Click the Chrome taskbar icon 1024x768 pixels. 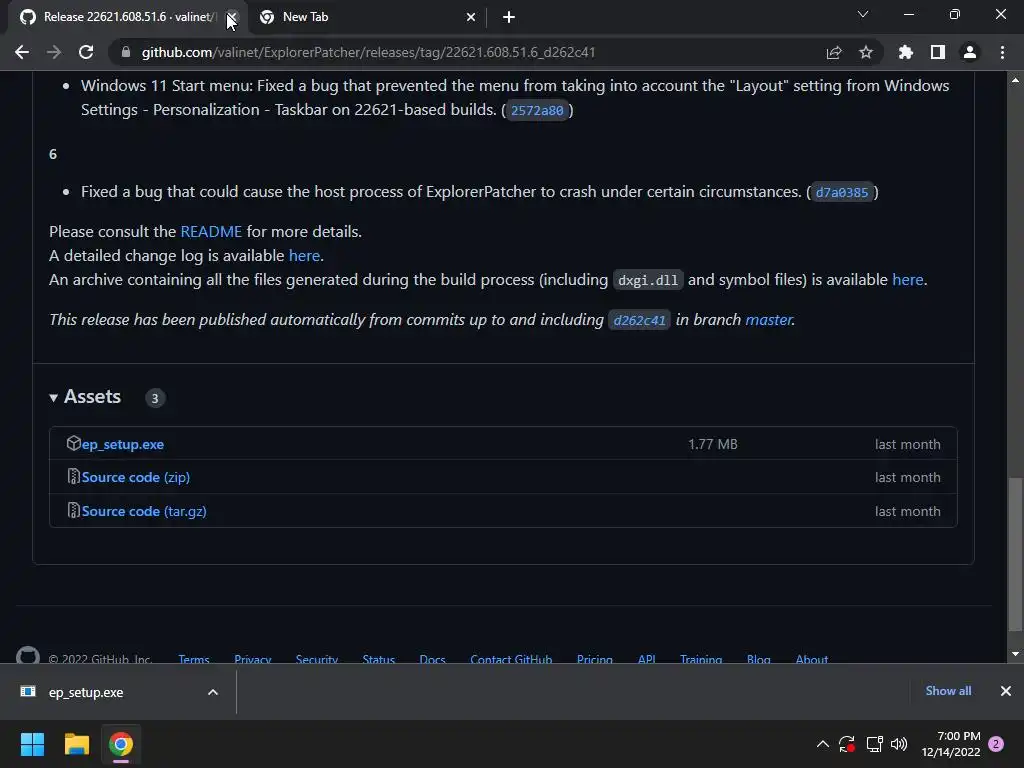121,744
